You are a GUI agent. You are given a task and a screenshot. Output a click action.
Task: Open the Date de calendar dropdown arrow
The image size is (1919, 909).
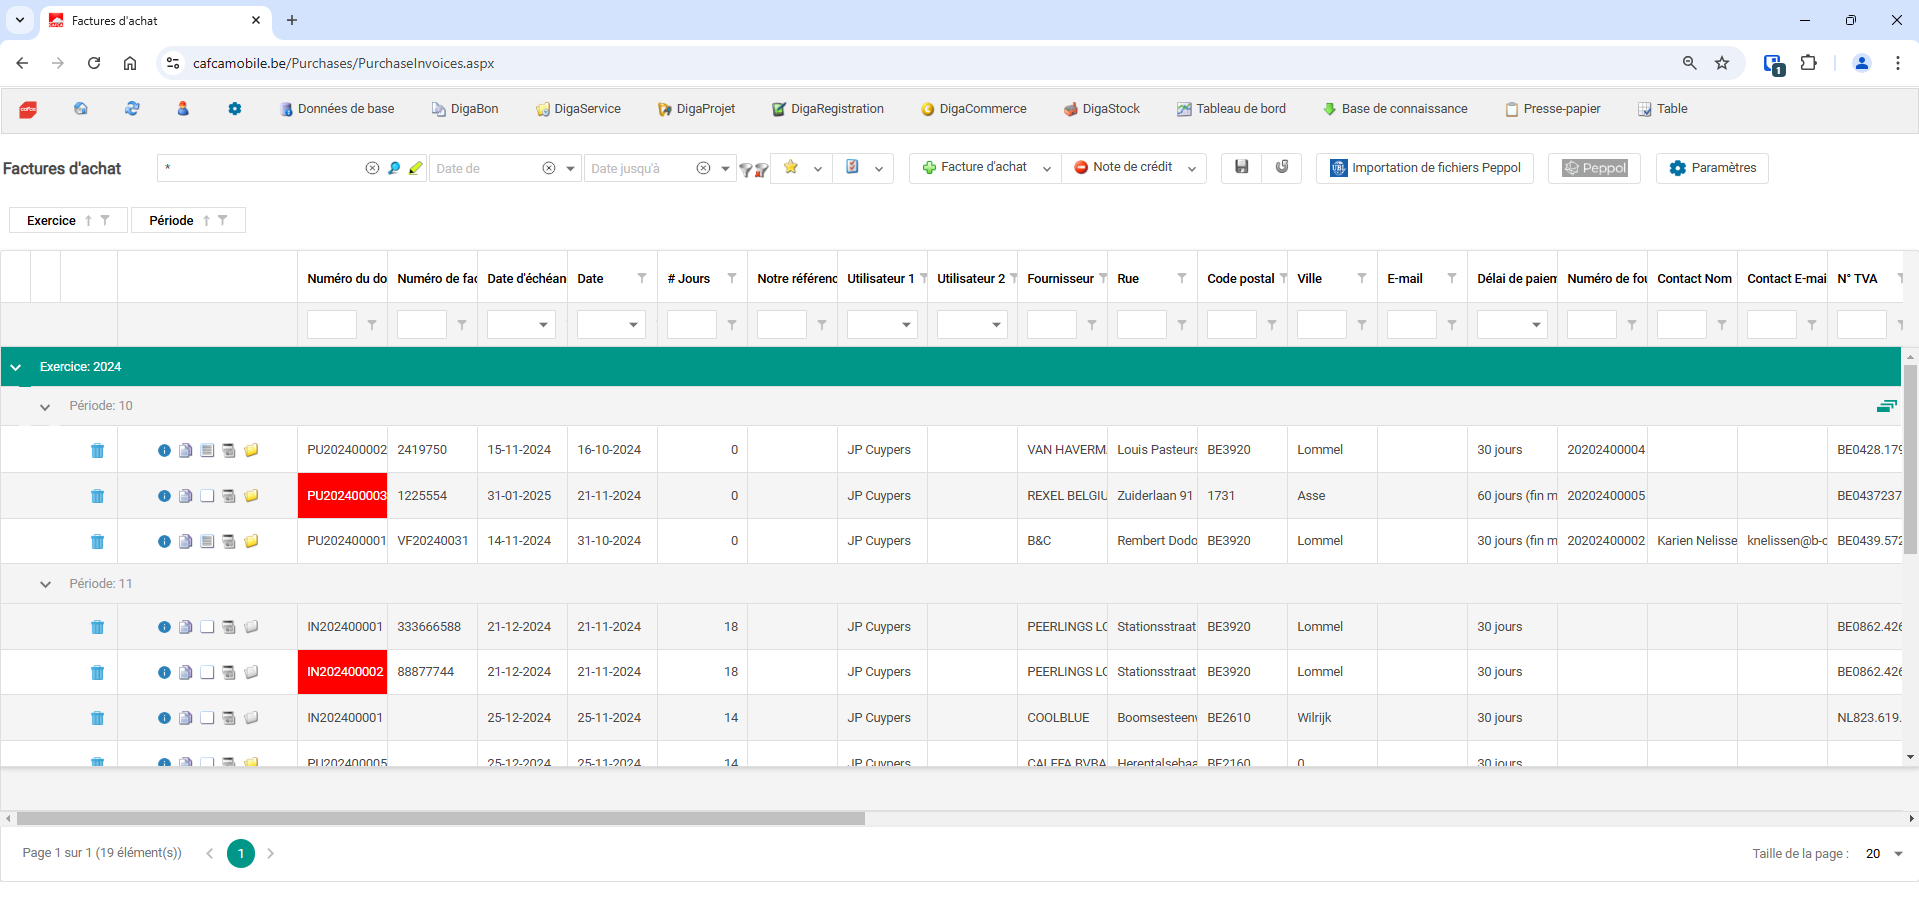(570, 168)
